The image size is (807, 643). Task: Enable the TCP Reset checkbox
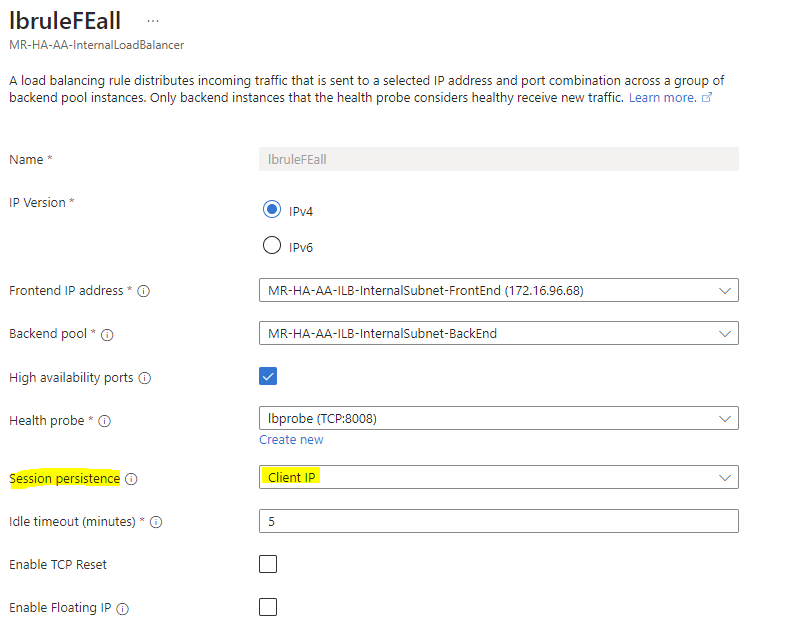pos(268,564)
